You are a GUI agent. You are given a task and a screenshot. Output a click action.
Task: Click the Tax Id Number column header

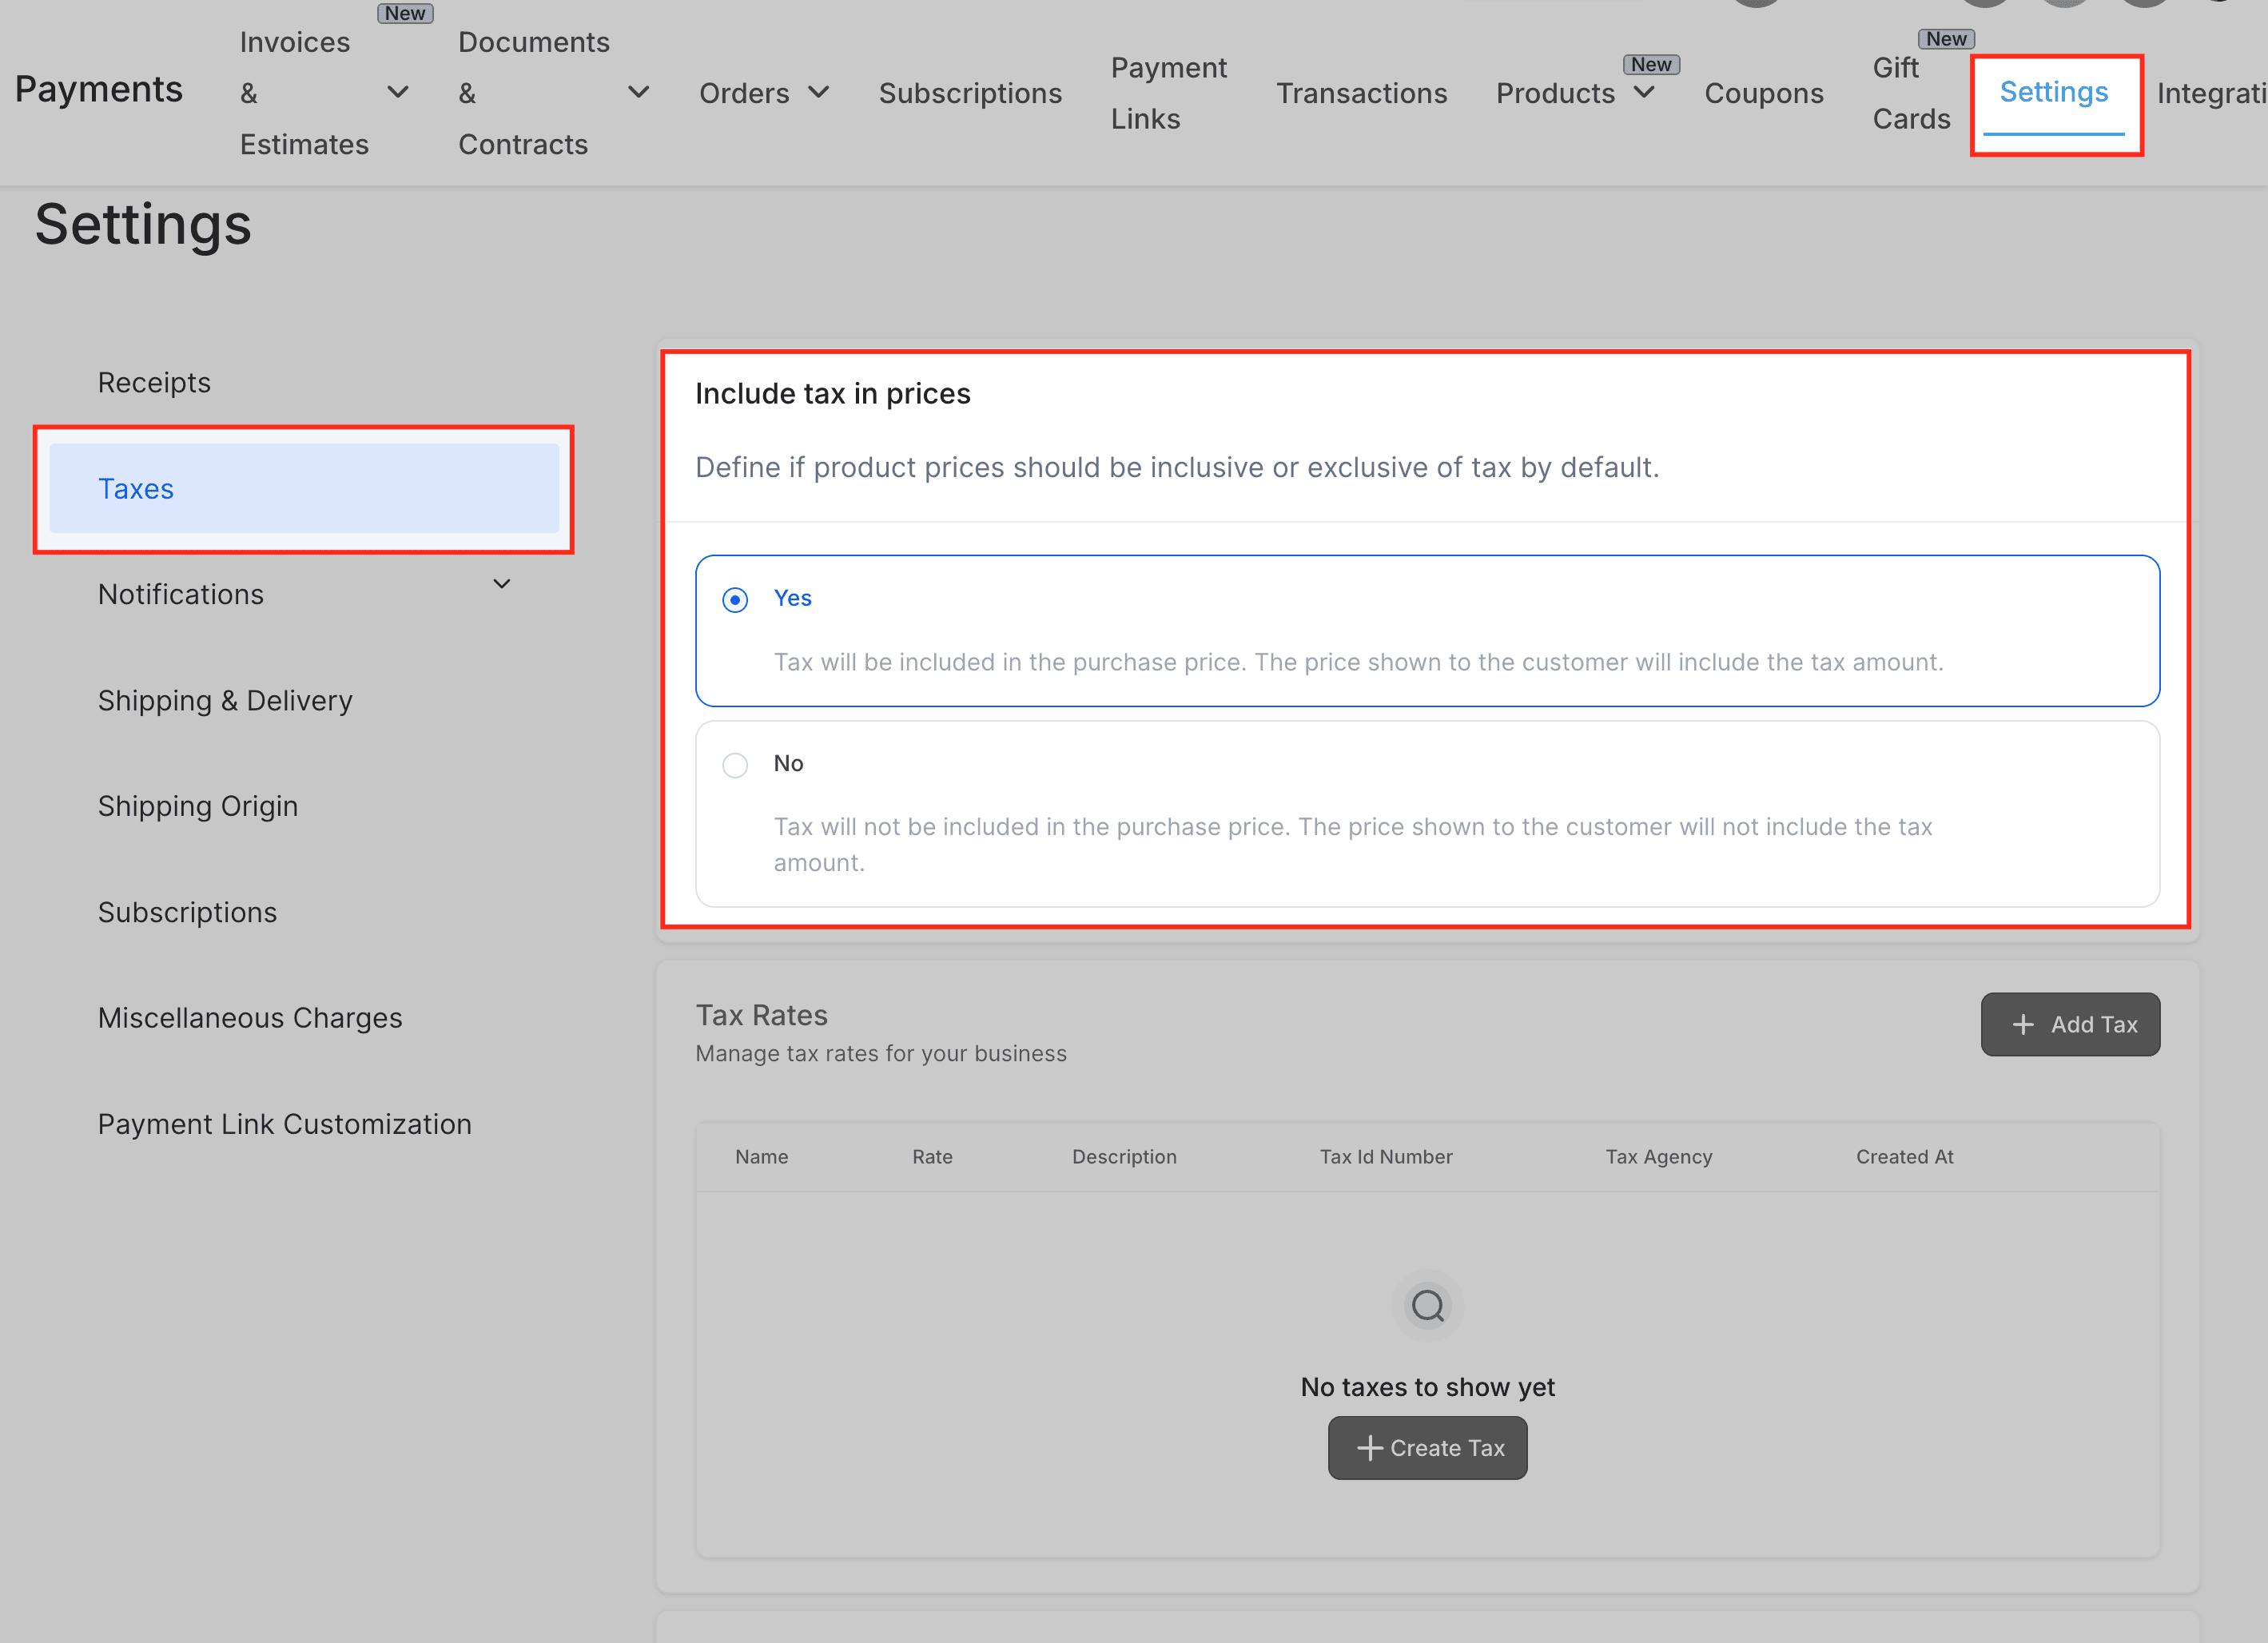tap(1386, 1157)
